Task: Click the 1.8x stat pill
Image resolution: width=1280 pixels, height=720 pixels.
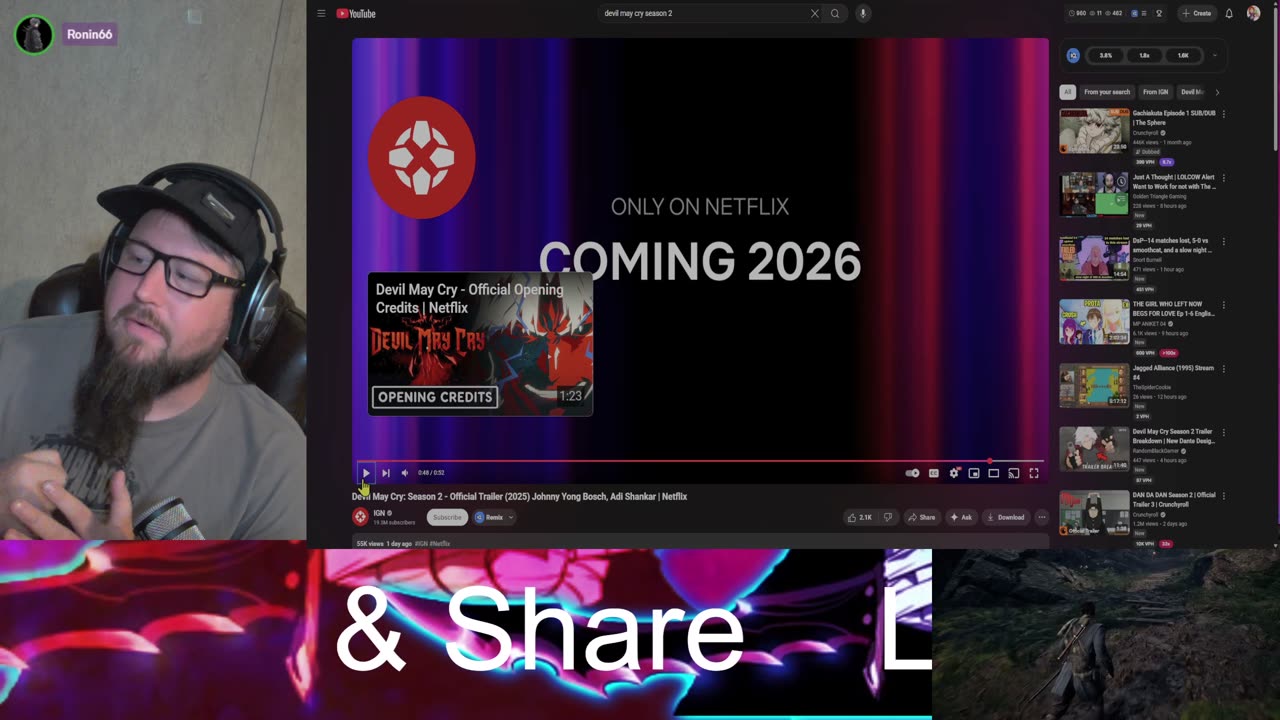Action: tap(1144, 55)
